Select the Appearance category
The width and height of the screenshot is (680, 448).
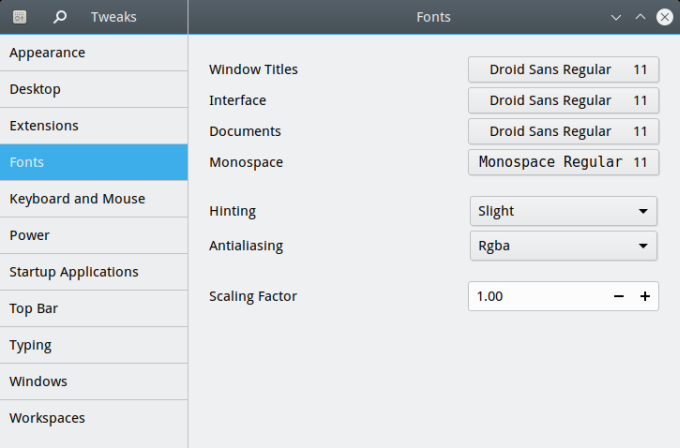(x=93, y=53)
